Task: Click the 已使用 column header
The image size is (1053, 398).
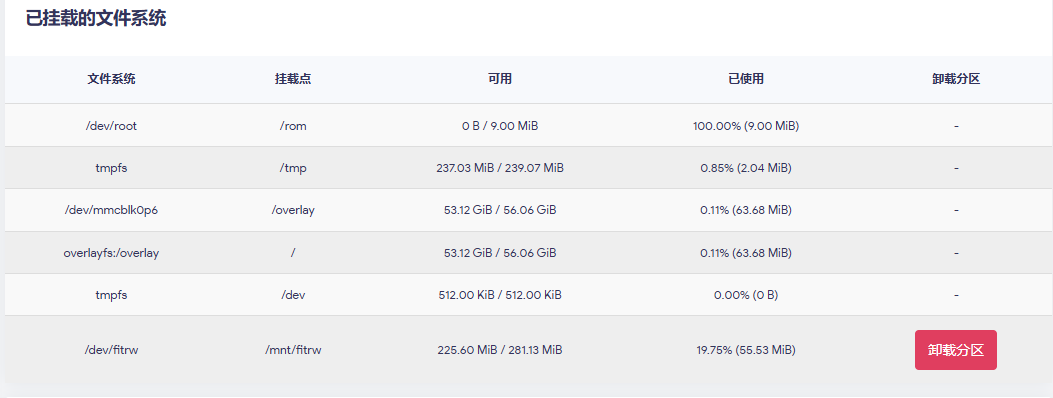Action: [x=746, y=79]
